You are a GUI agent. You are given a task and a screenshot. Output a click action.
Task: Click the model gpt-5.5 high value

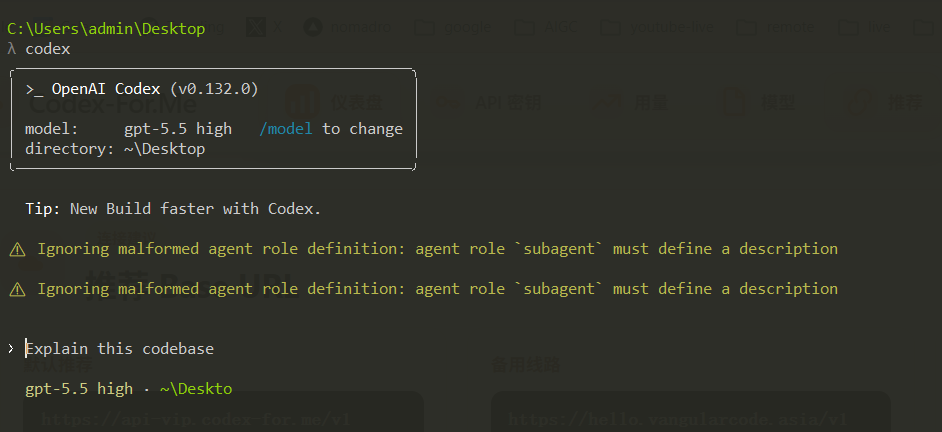178,129
